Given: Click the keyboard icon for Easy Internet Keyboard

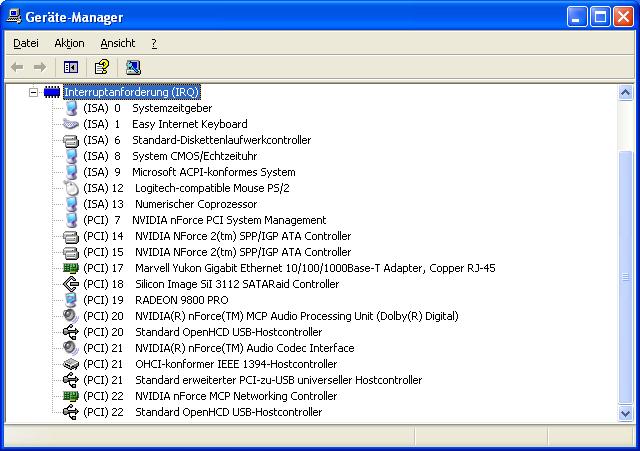Looking at the screenshot, I should click(x=71, y=124).
